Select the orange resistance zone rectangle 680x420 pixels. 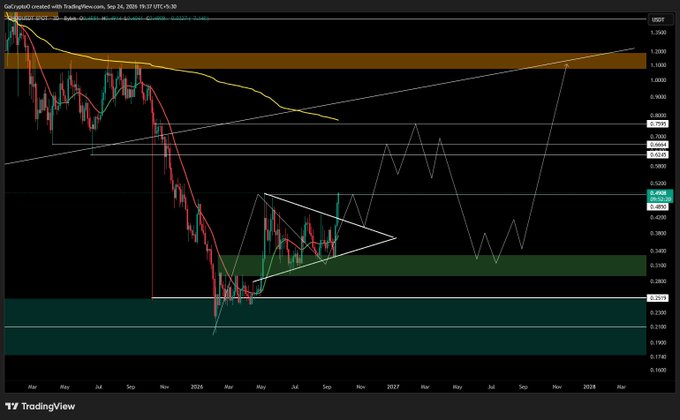click(x=325, y=61)
